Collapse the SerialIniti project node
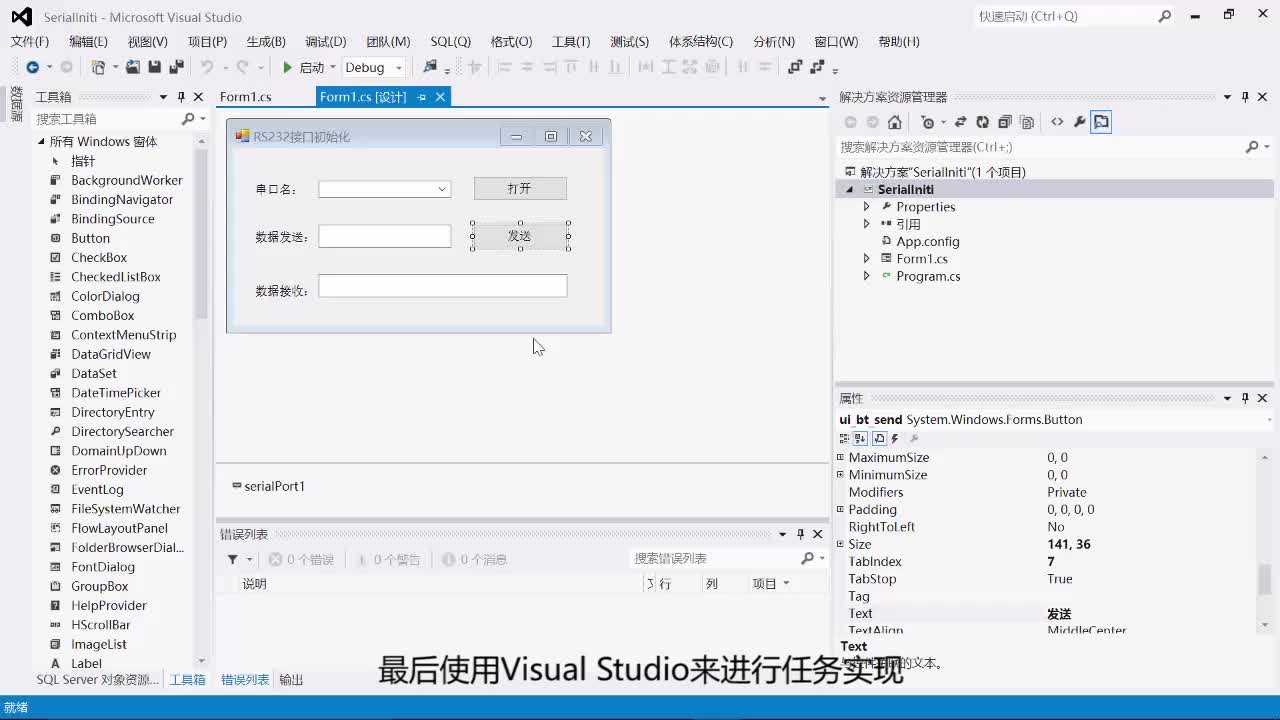This screenshot has height=720, width=1280. coord(849,190)
